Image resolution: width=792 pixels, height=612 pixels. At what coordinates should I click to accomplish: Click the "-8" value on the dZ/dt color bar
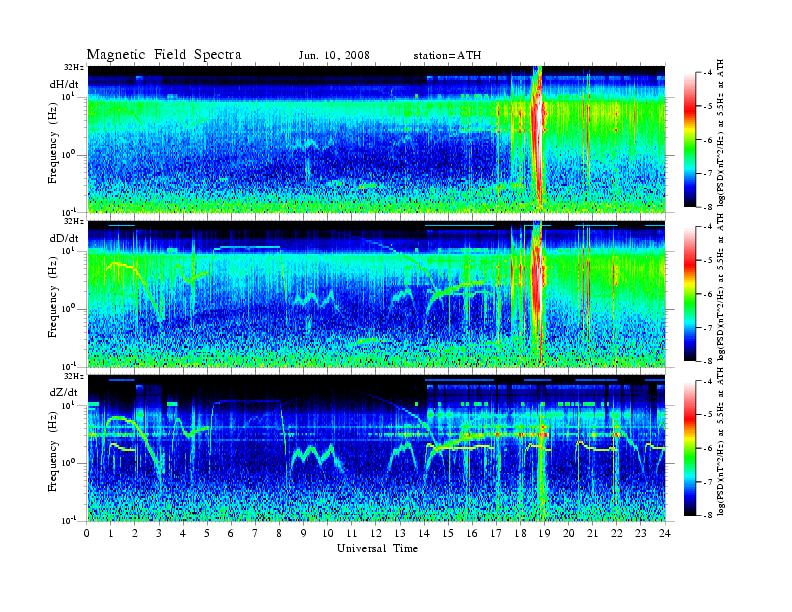pyautogui.click(x=708, y=515)
